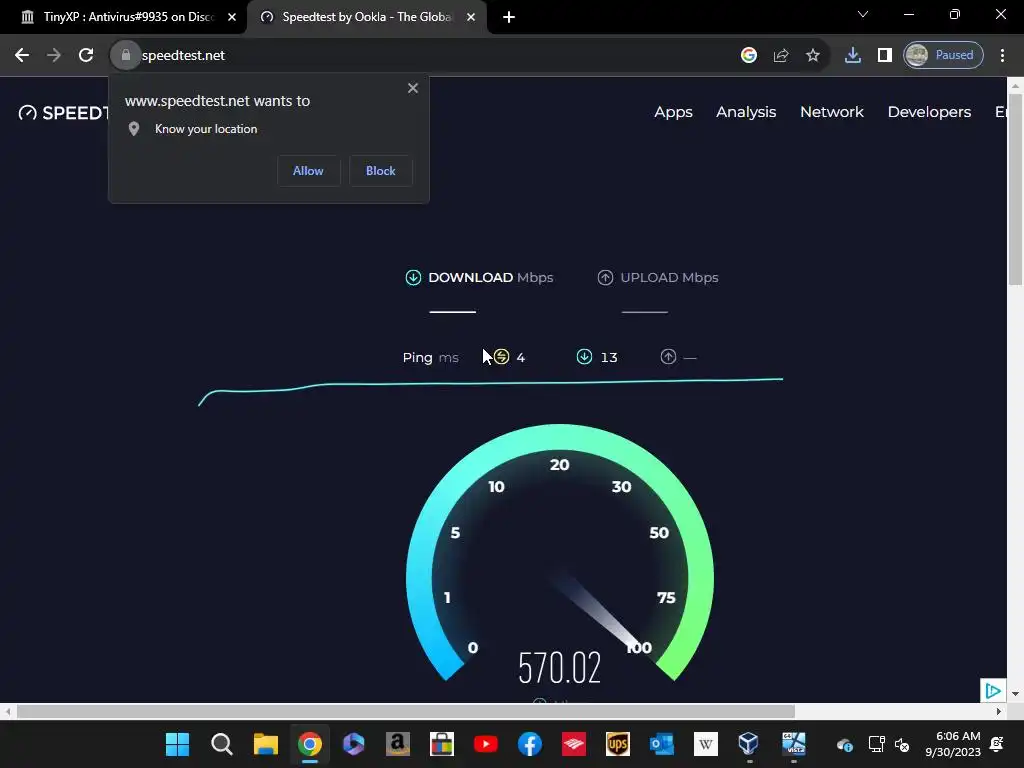
Task: Open the Windows Start menu
Action: [x=177, y=744]
